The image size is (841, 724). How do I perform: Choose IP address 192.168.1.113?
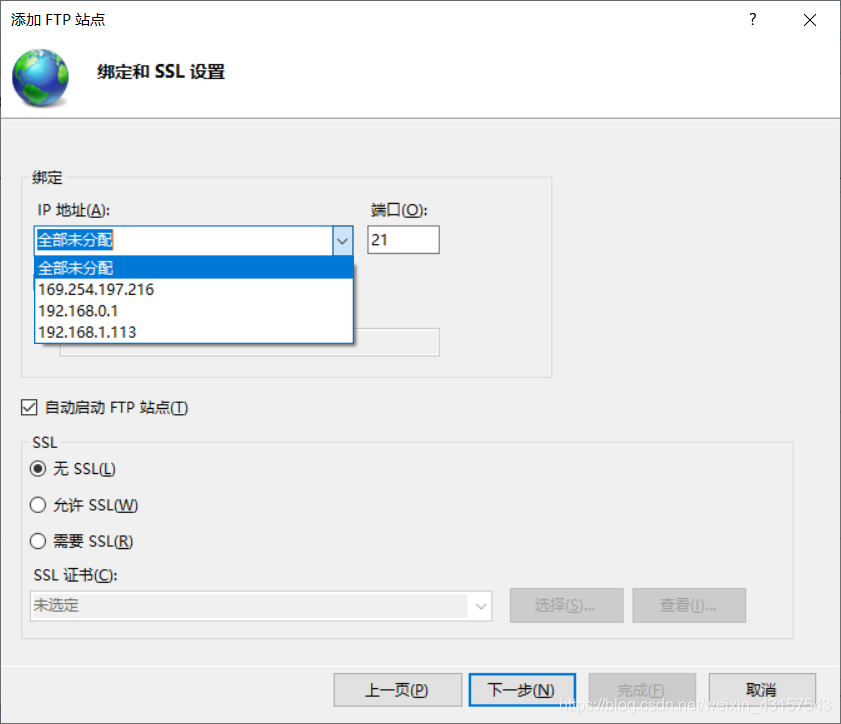click(194, 333)
